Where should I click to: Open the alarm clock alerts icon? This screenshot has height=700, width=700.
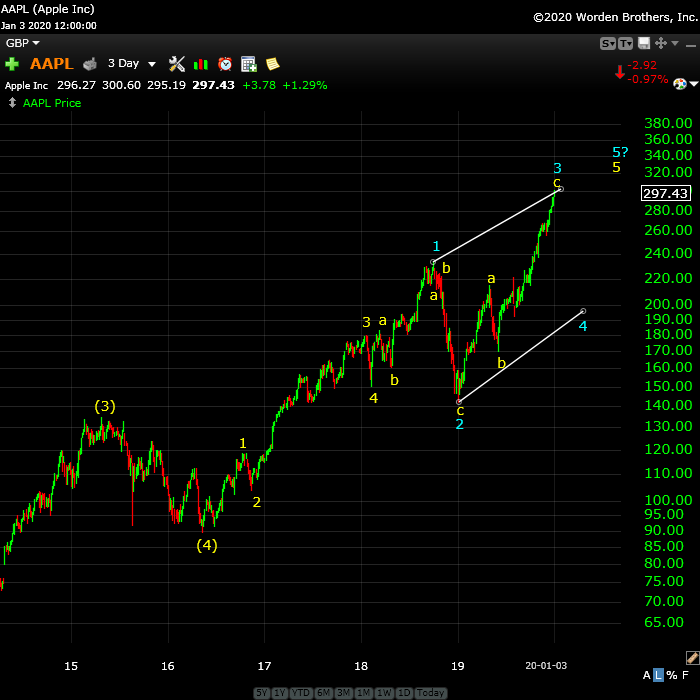[225, 64]
